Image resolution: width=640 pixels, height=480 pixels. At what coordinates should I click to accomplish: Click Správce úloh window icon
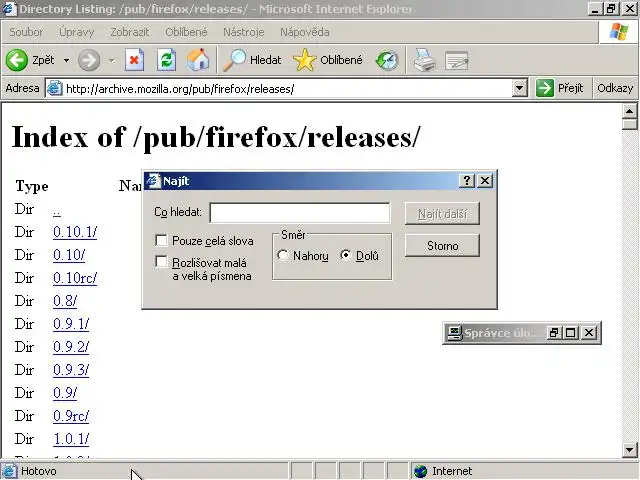tap(454, 333)
